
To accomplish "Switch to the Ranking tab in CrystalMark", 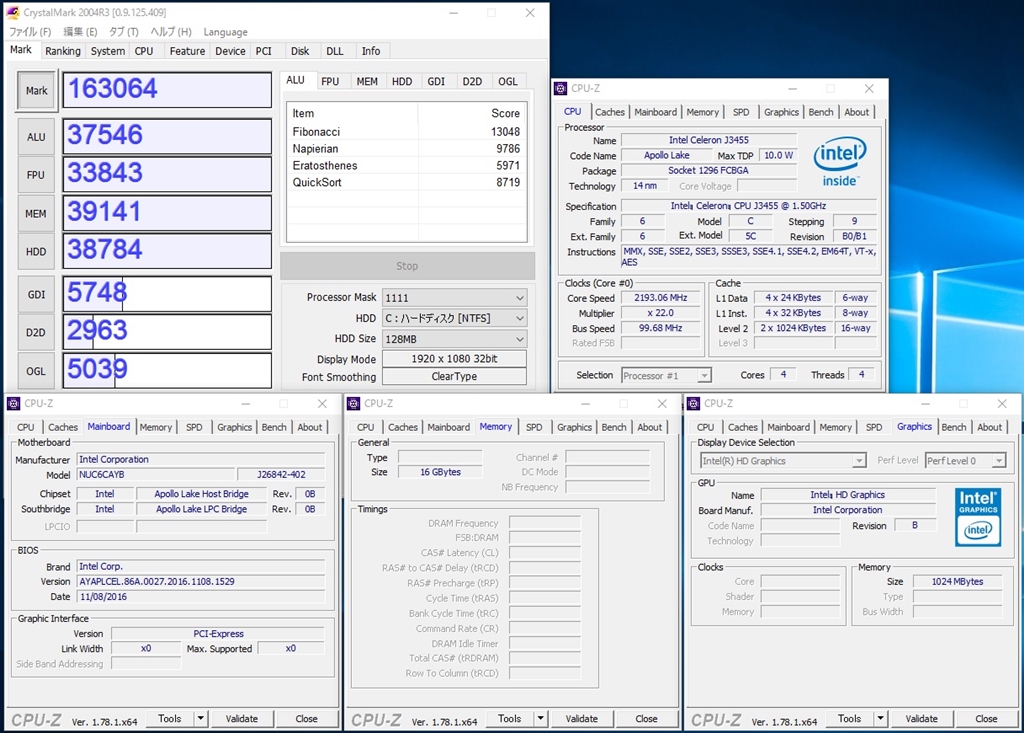I will (x=63, y=51).
